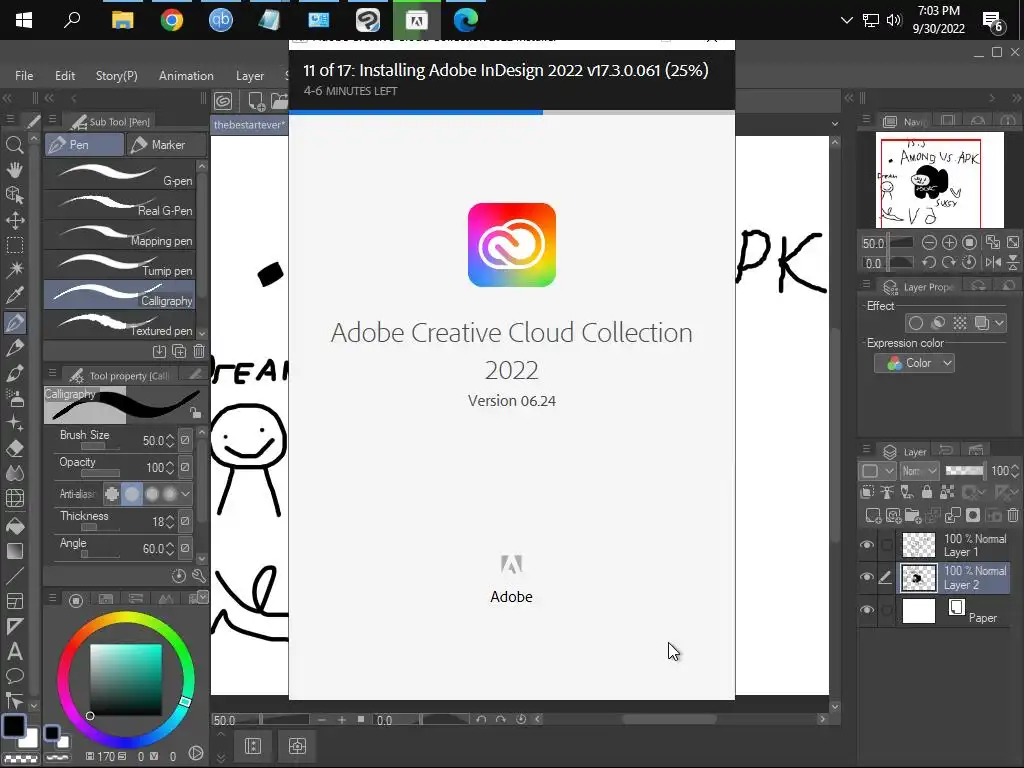The height and width of the screenshot is (768, 1024).
Task: Toggle visibility of Paper layer
Action: 867,610
